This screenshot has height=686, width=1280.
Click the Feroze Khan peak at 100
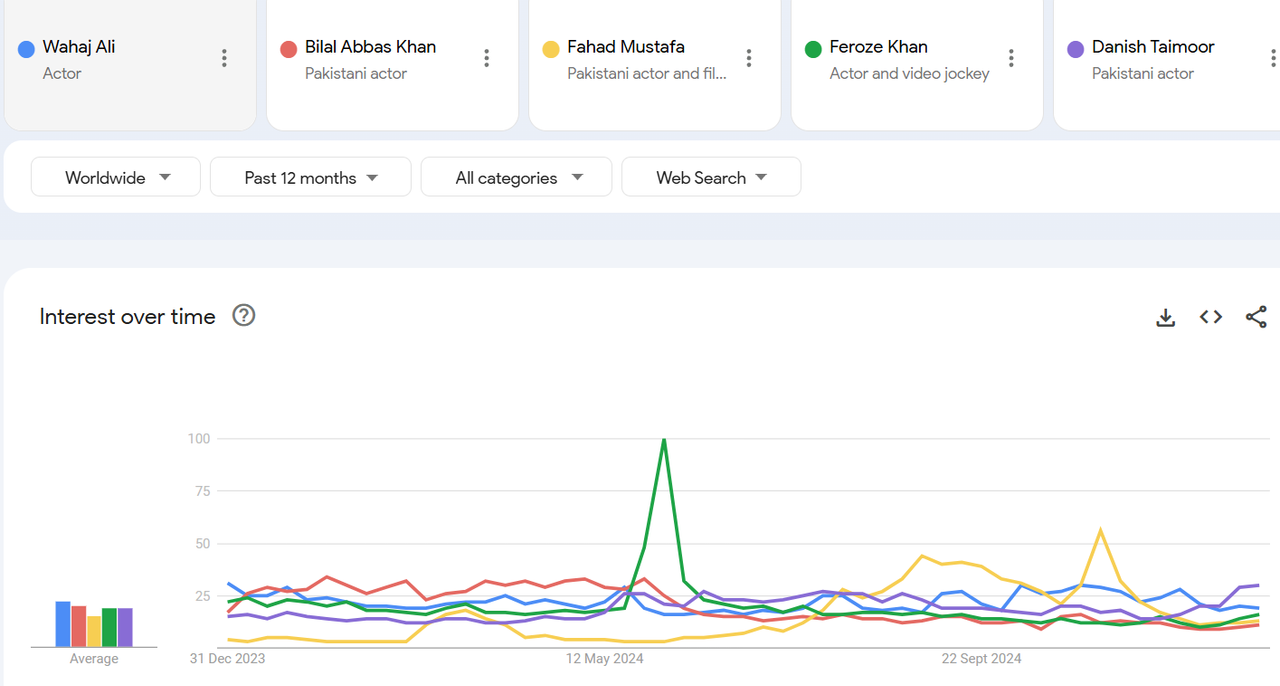(664, 440)
